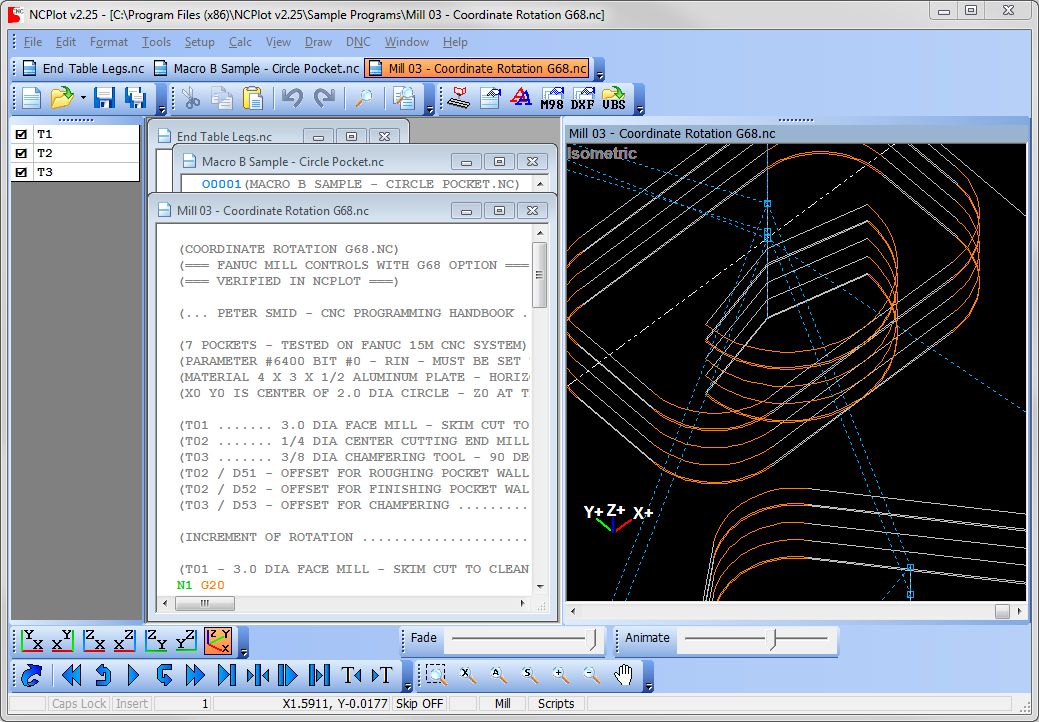Image resolution: width=1039 pixels, height=722 pixels.
Task: Click the VBS script icon
Action: [x=614, y=98]
